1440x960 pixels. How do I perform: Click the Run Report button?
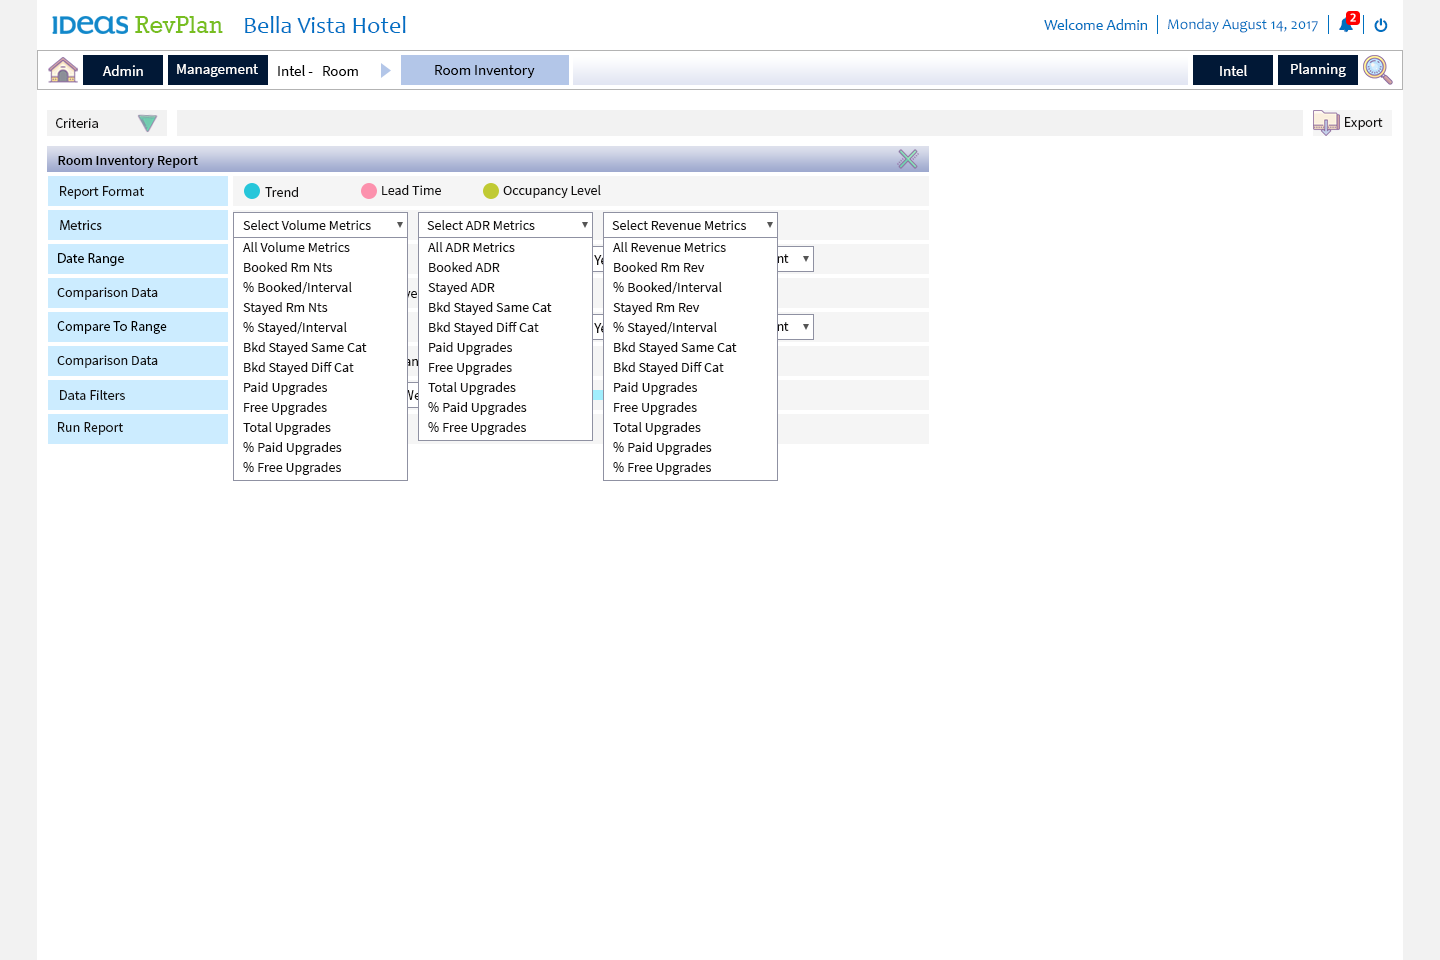tap(90, 428)
